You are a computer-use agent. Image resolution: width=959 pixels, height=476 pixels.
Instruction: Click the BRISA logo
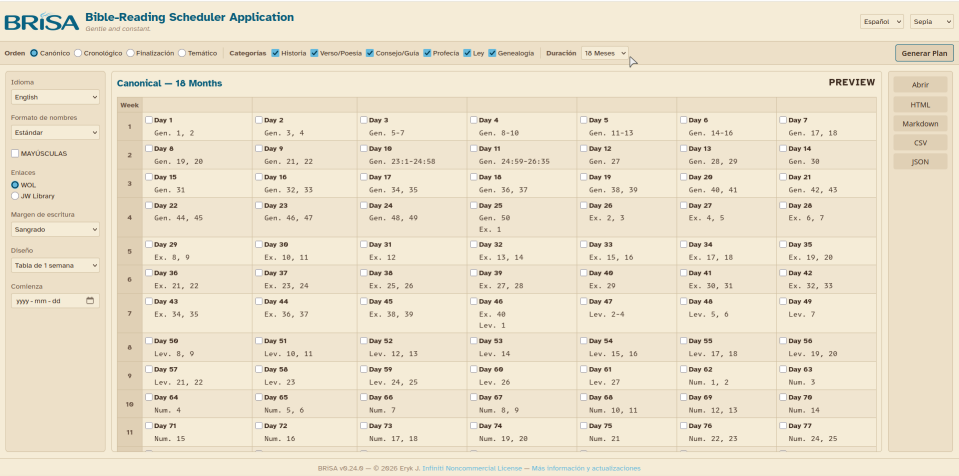click(x=42, y=22)
